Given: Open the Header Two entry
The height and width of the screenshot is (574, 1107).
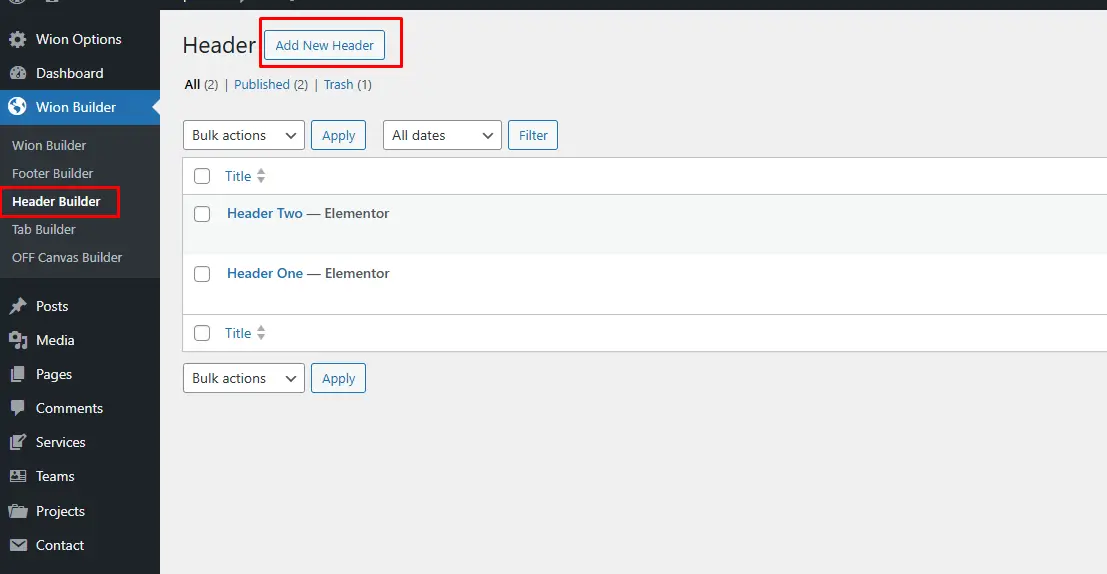Looking at the screenshot, I should point(265,213).
